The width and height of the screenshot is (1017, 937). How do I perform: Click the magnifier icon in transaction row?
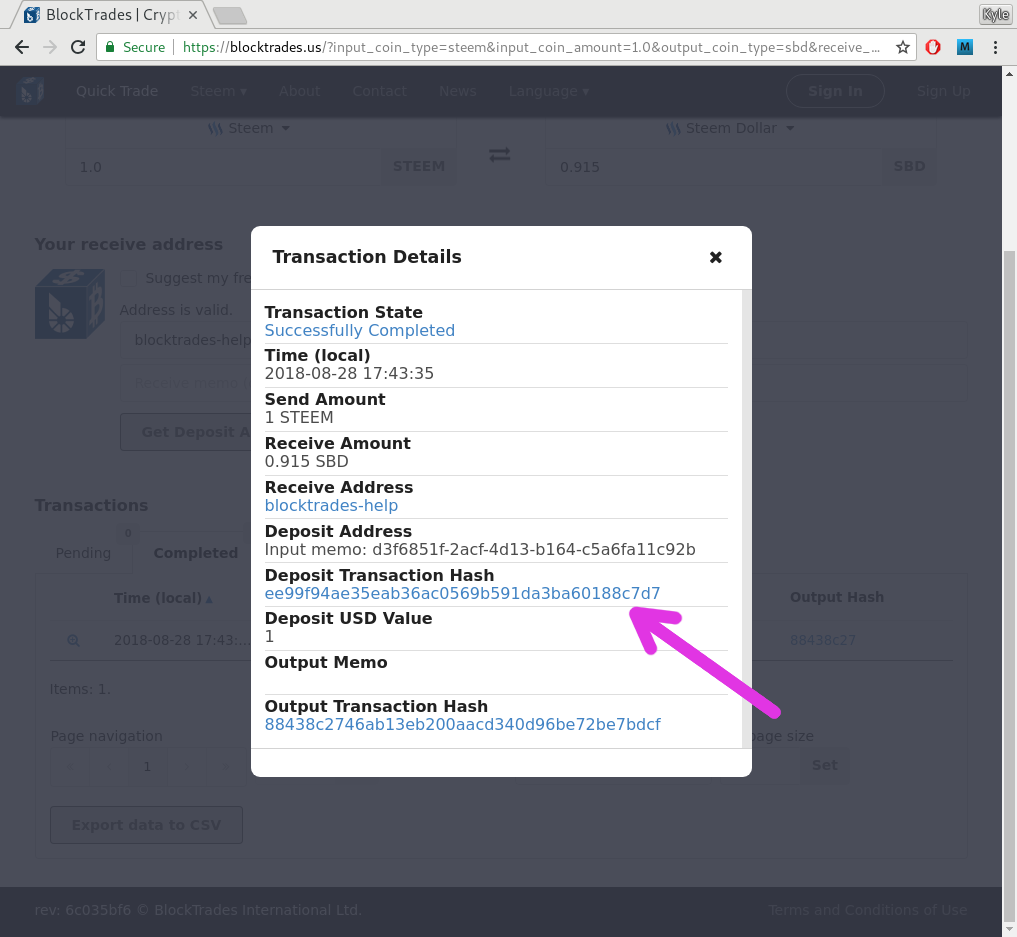click(73, 641)
